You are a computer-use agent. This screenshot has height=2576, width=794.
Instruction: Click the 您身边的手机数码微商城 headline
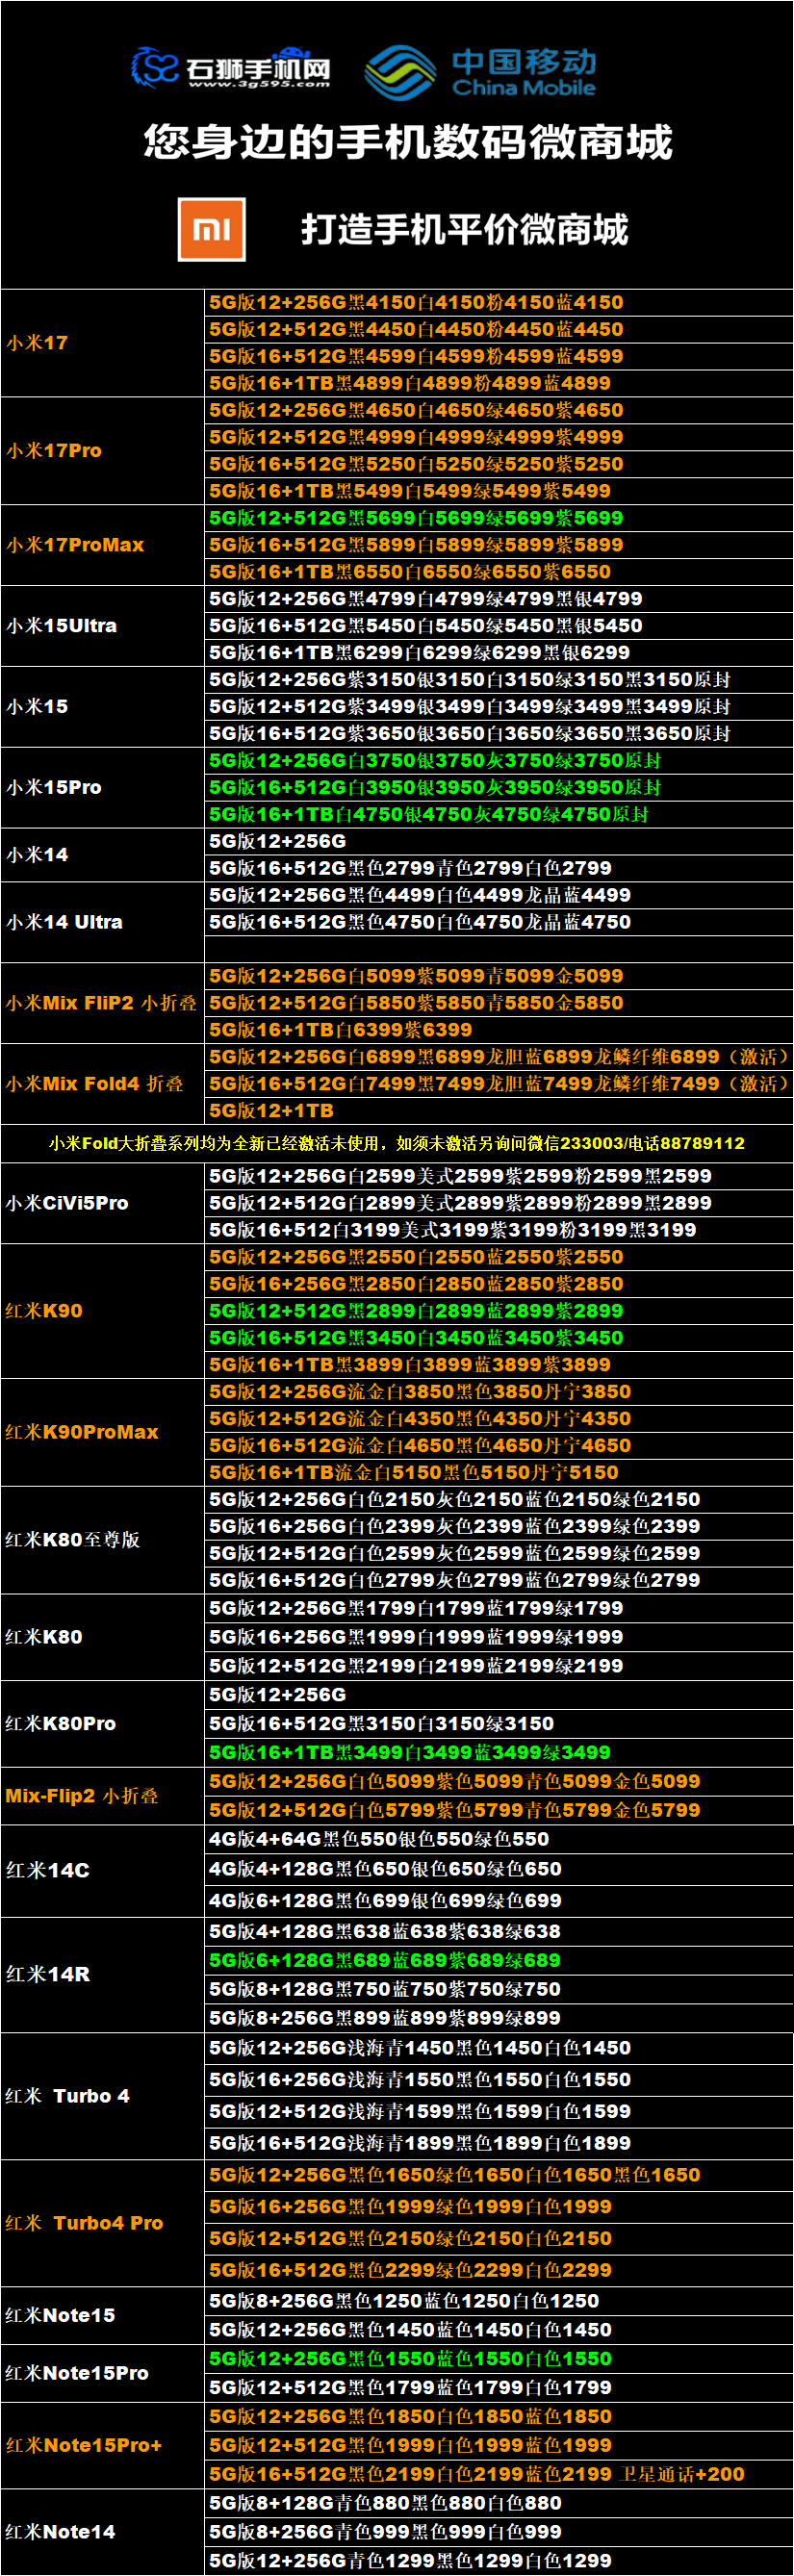click(x=407, y=142)
